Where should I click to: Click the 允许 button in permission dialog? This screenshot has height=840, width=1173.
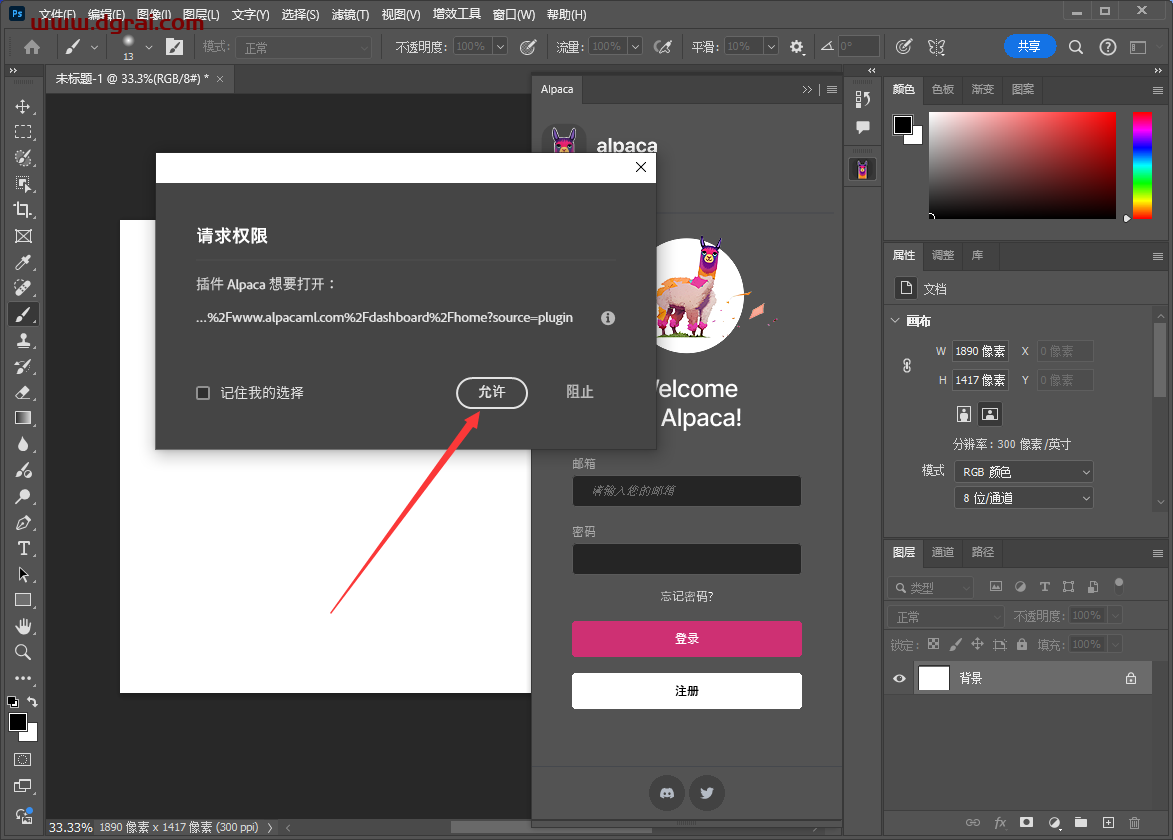(491, 393)
